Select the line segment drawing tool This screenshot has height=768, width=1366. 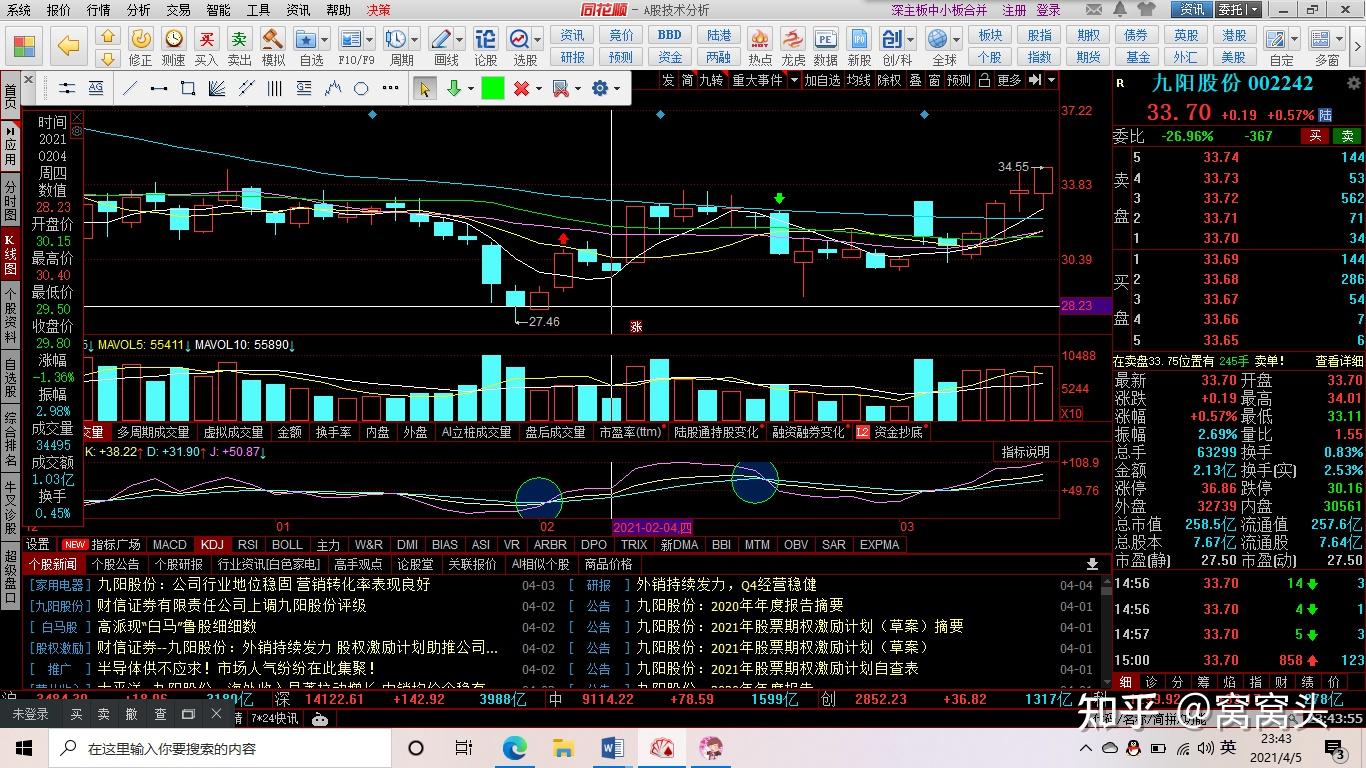pyautogui.click(x=158, y=88)
